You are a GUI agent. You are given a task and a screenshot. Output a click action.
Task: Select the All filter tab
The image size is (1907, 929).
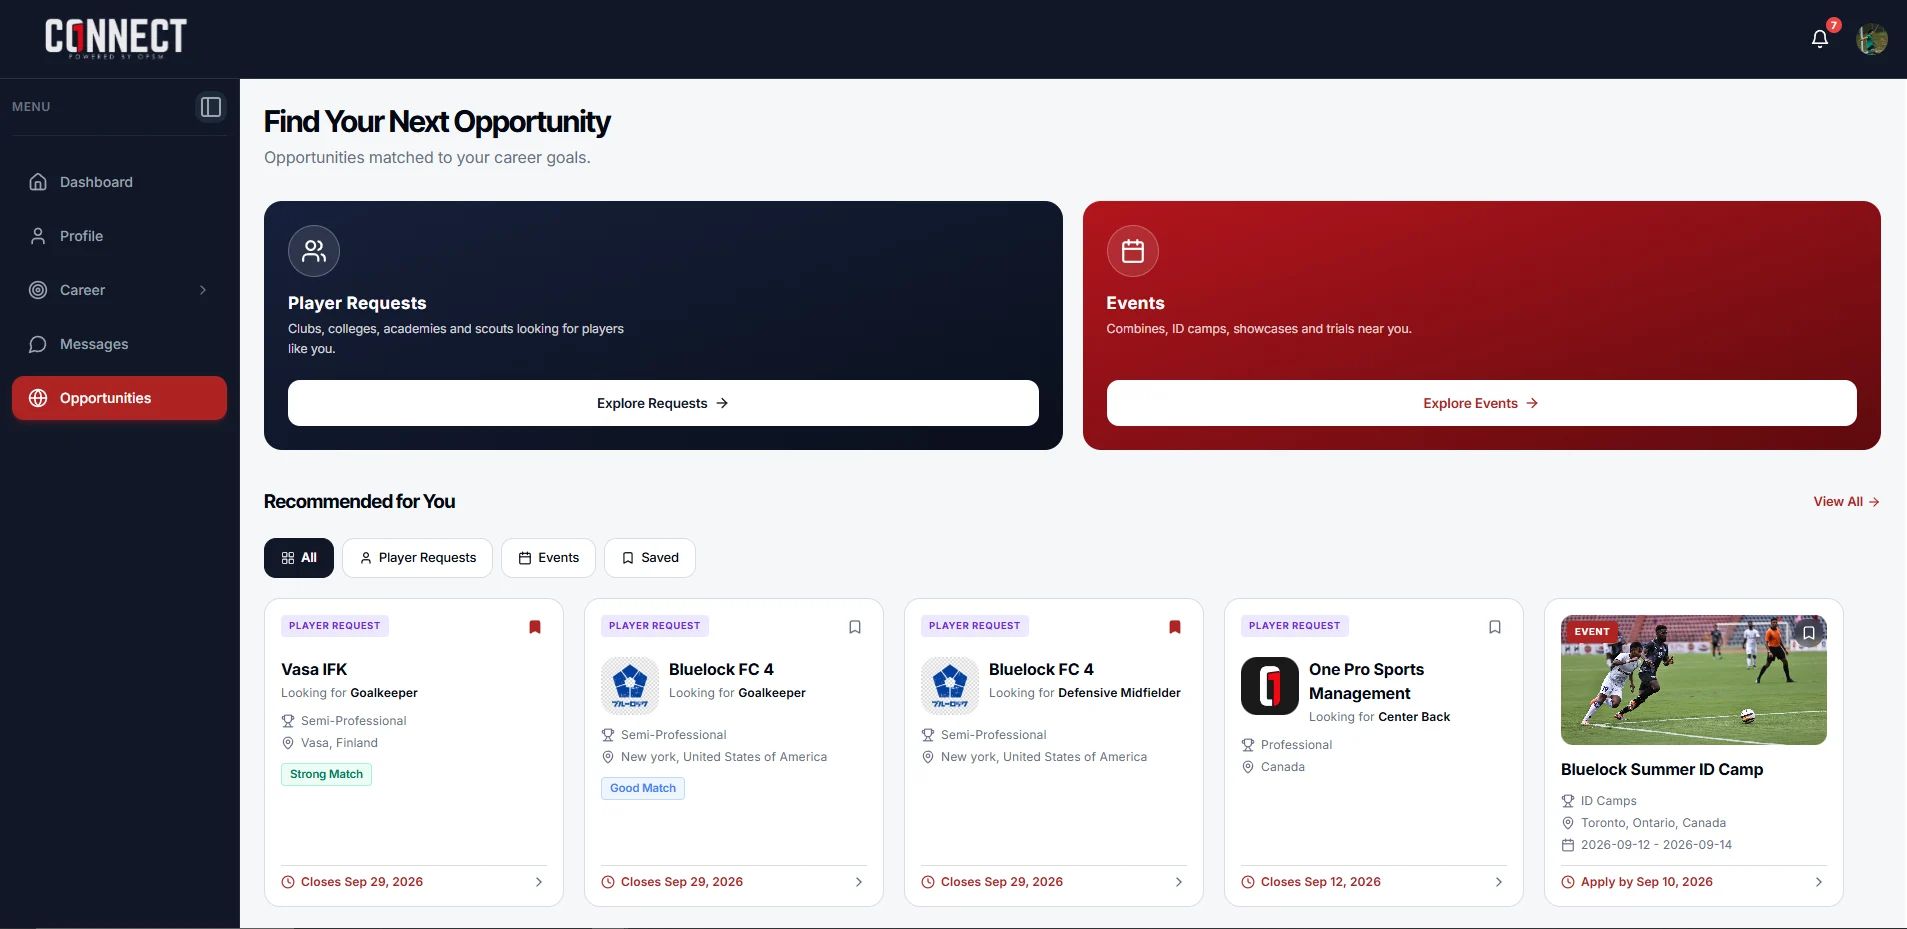[x=299, y=558]
